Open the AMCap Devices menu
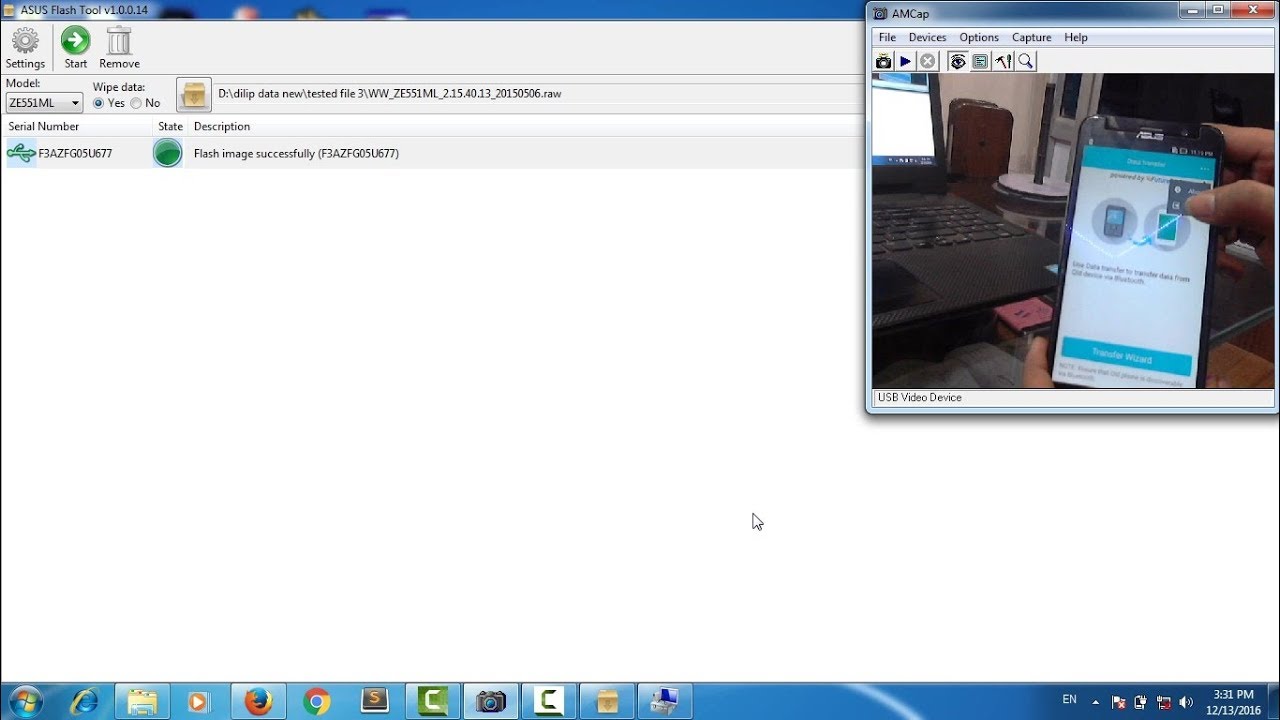Viewport: 1280px width, 720px height. 927,37
